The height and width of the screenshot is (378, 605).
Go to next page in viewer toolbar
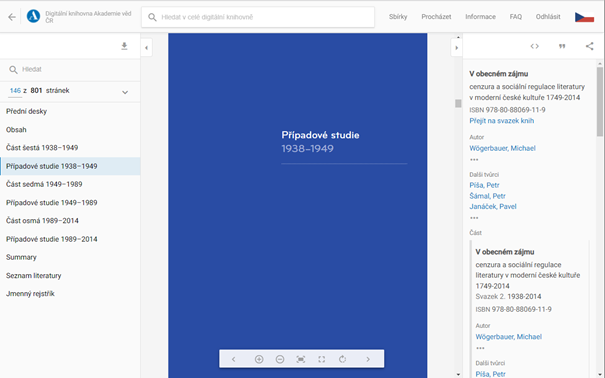click(368, 359)
